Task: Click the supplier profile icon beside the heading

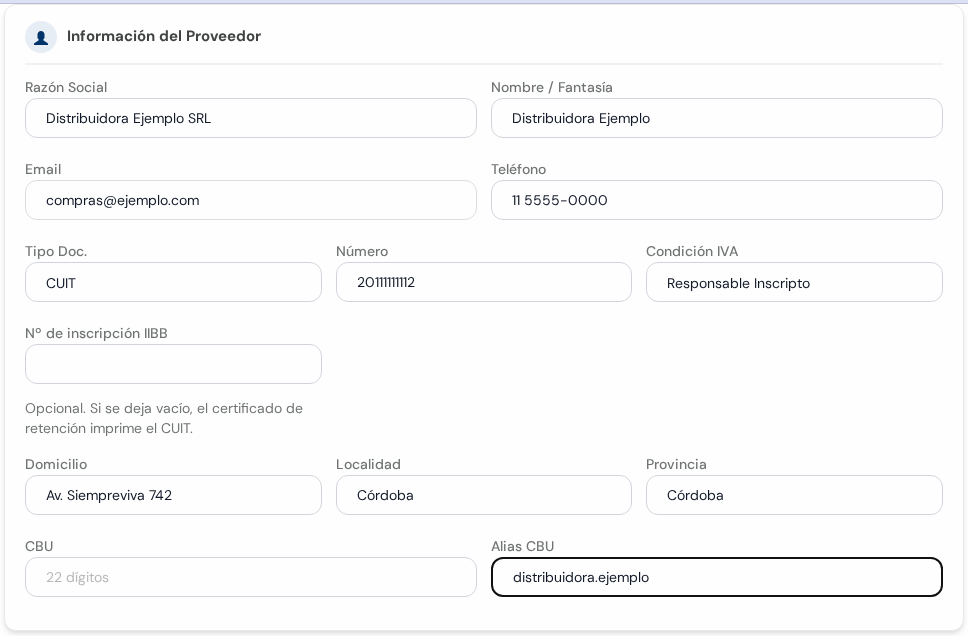Action: pyautogui.click(x=41, y=37)
